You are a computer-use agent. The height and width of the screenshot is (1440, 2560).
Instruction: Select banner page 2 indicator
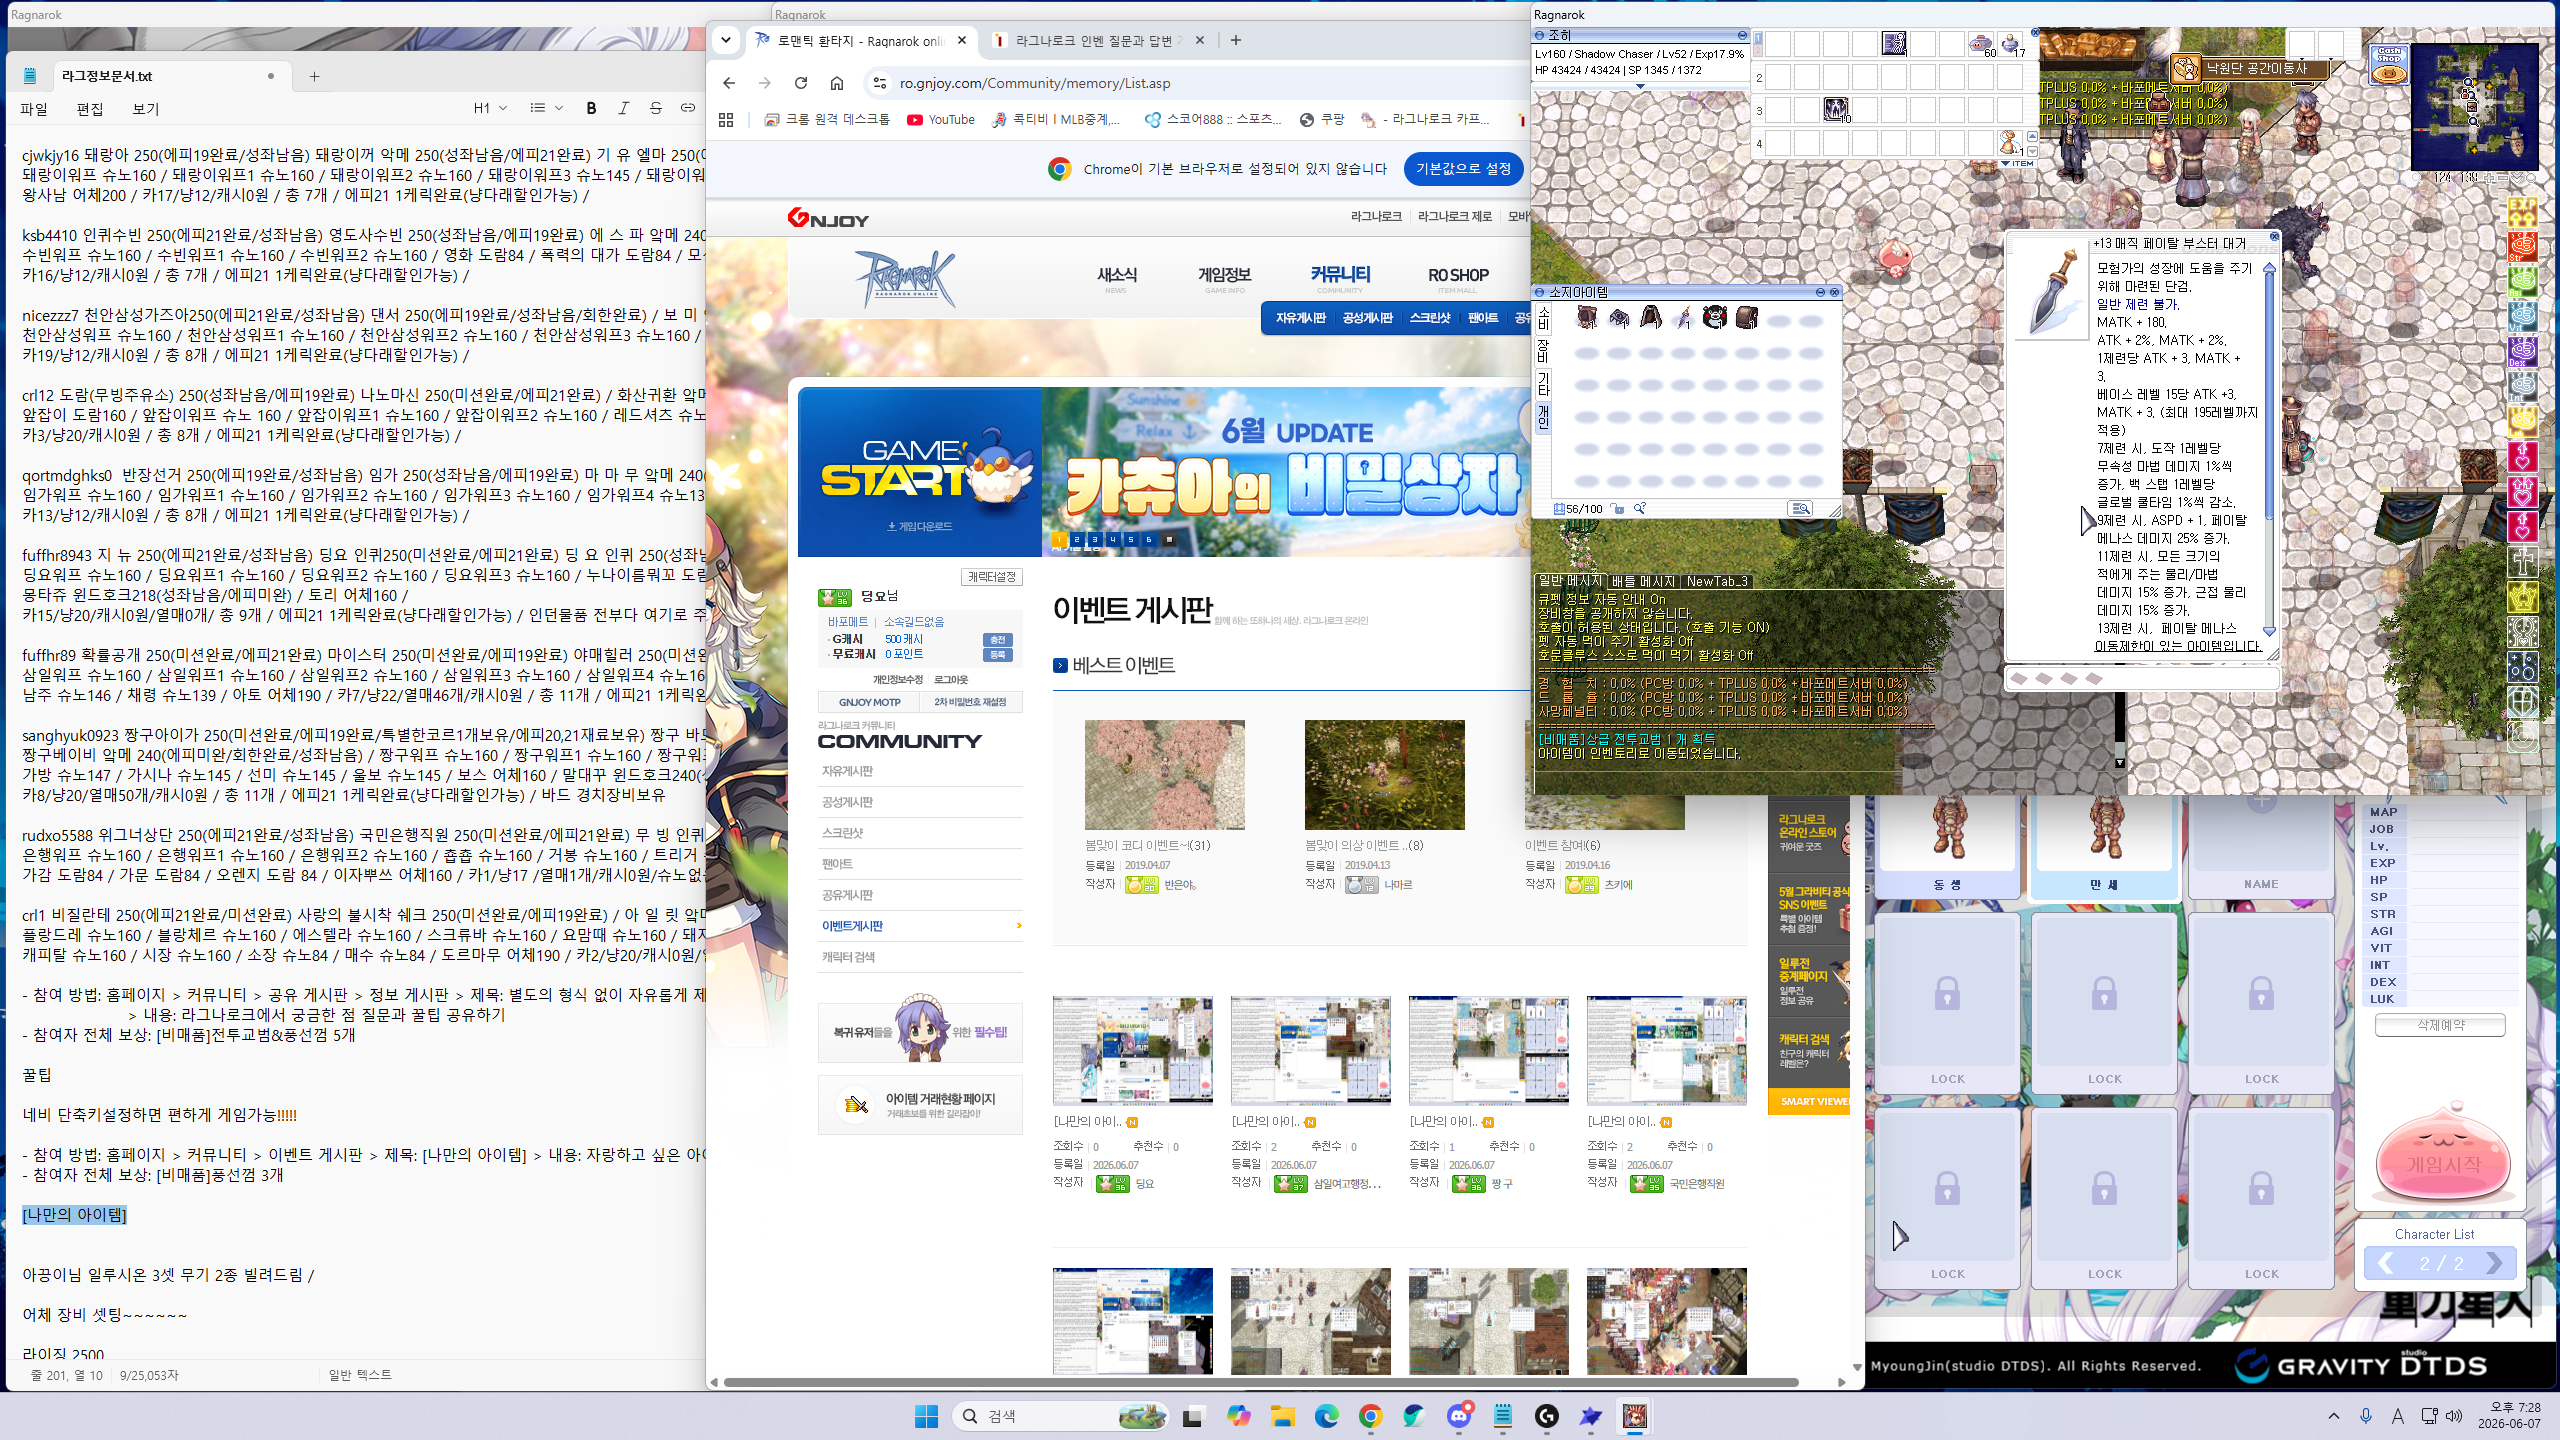[x=1076, y=539]
